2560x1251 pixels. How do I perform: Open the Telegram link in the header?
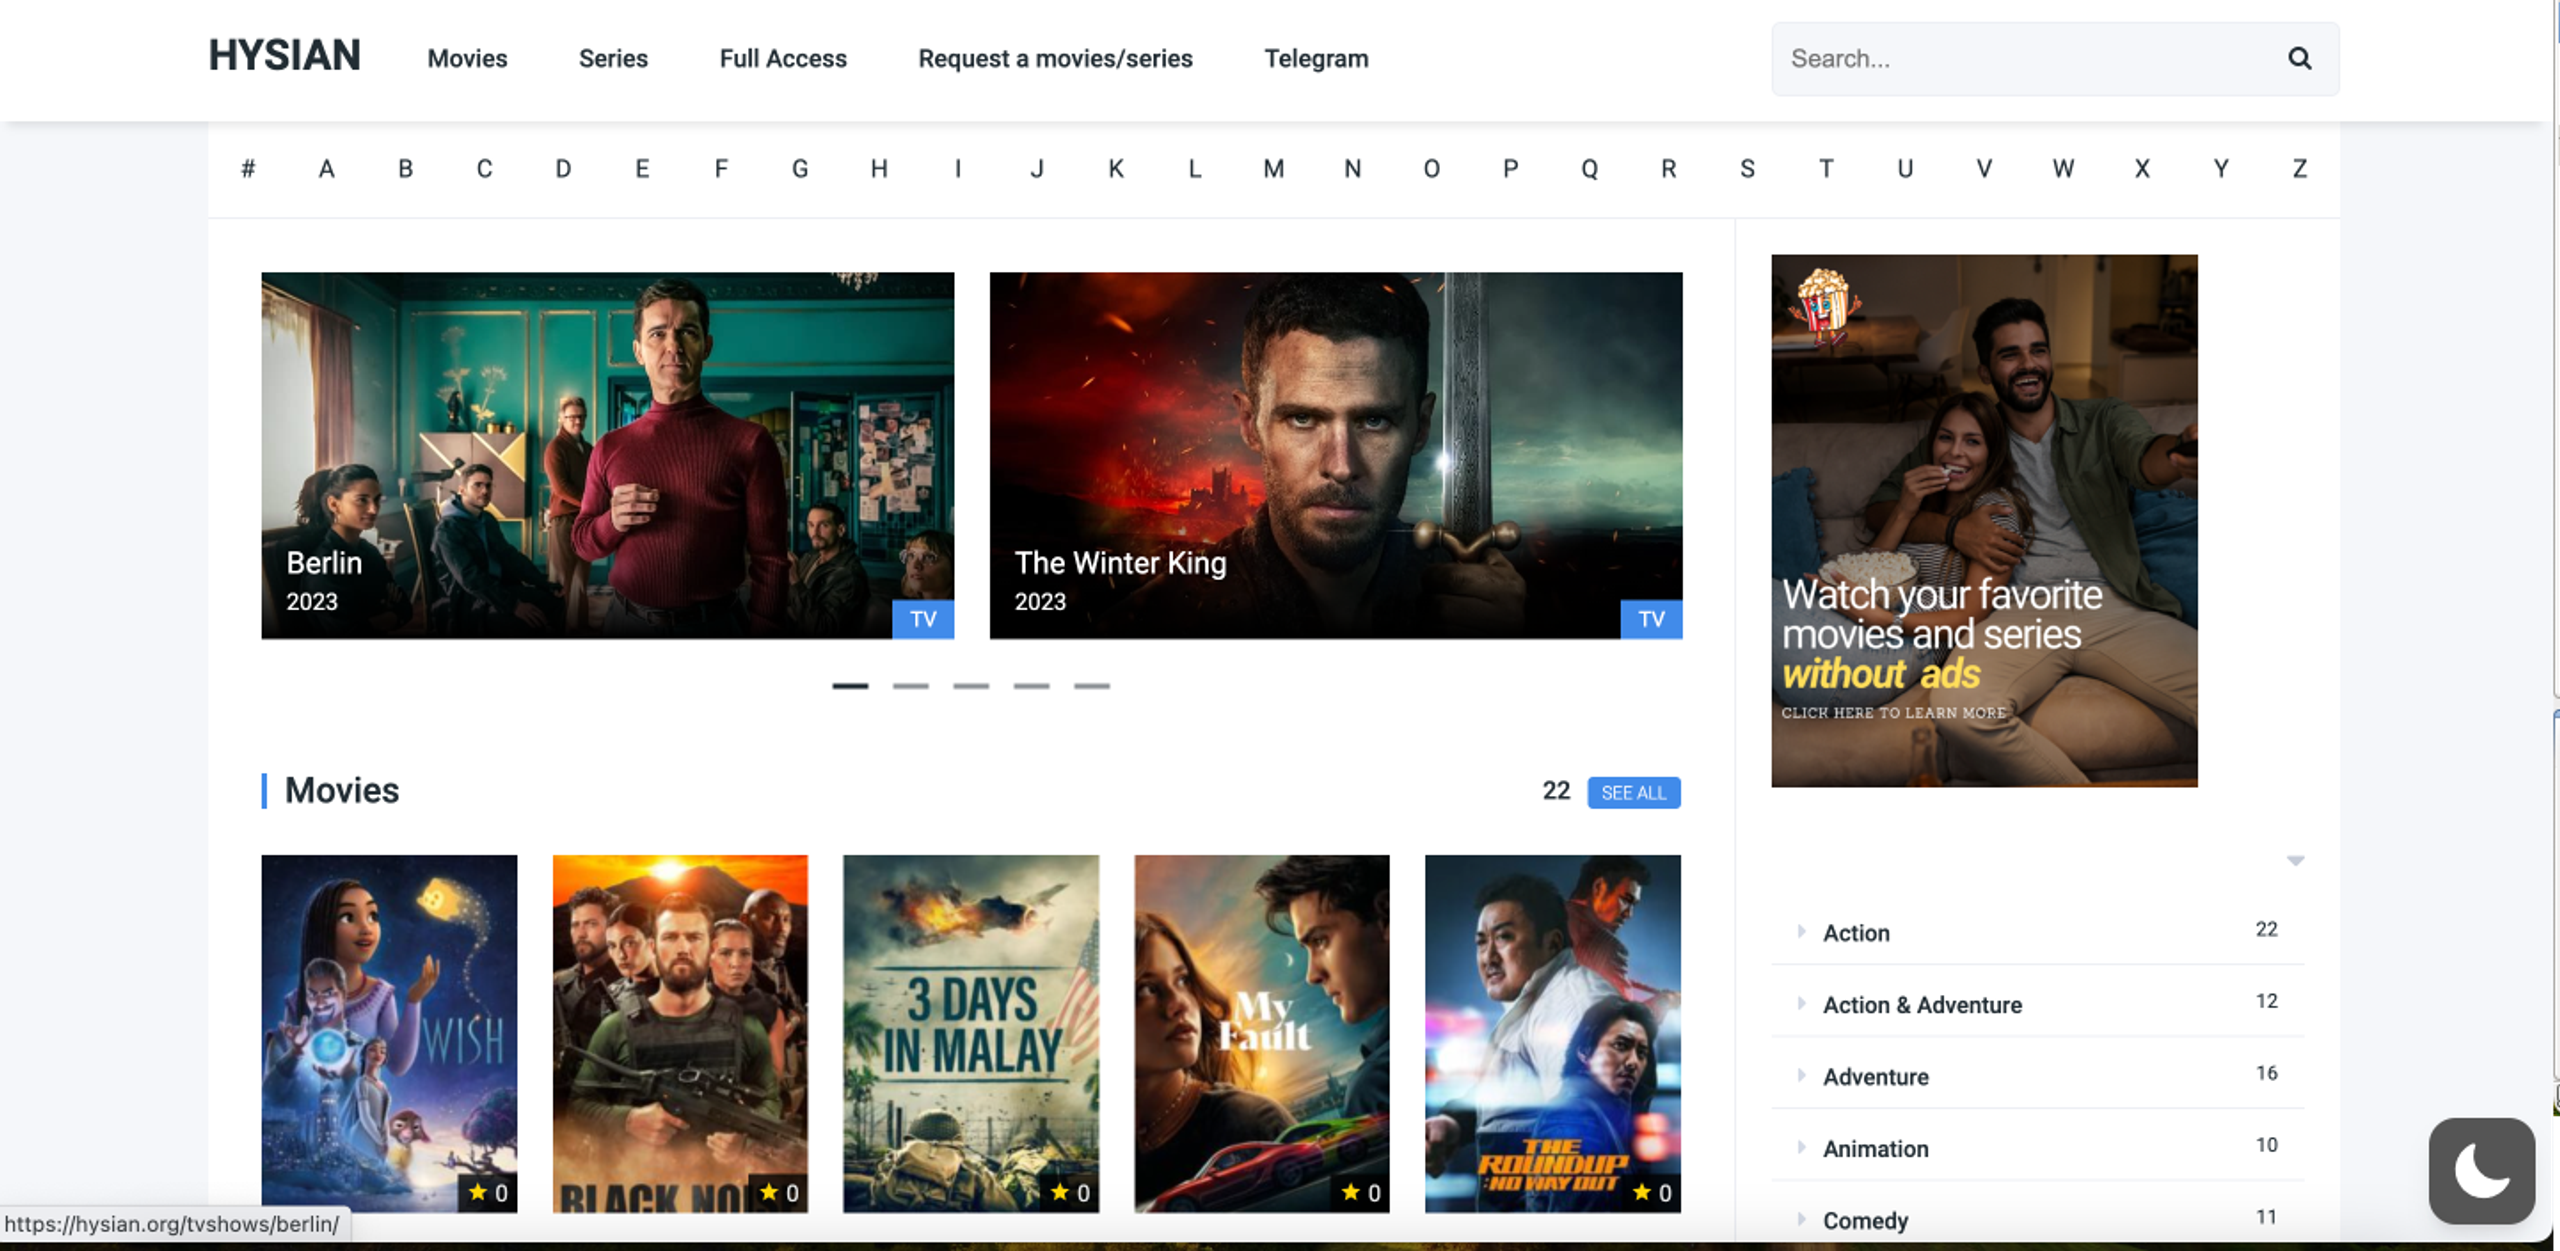[1316, 58]
